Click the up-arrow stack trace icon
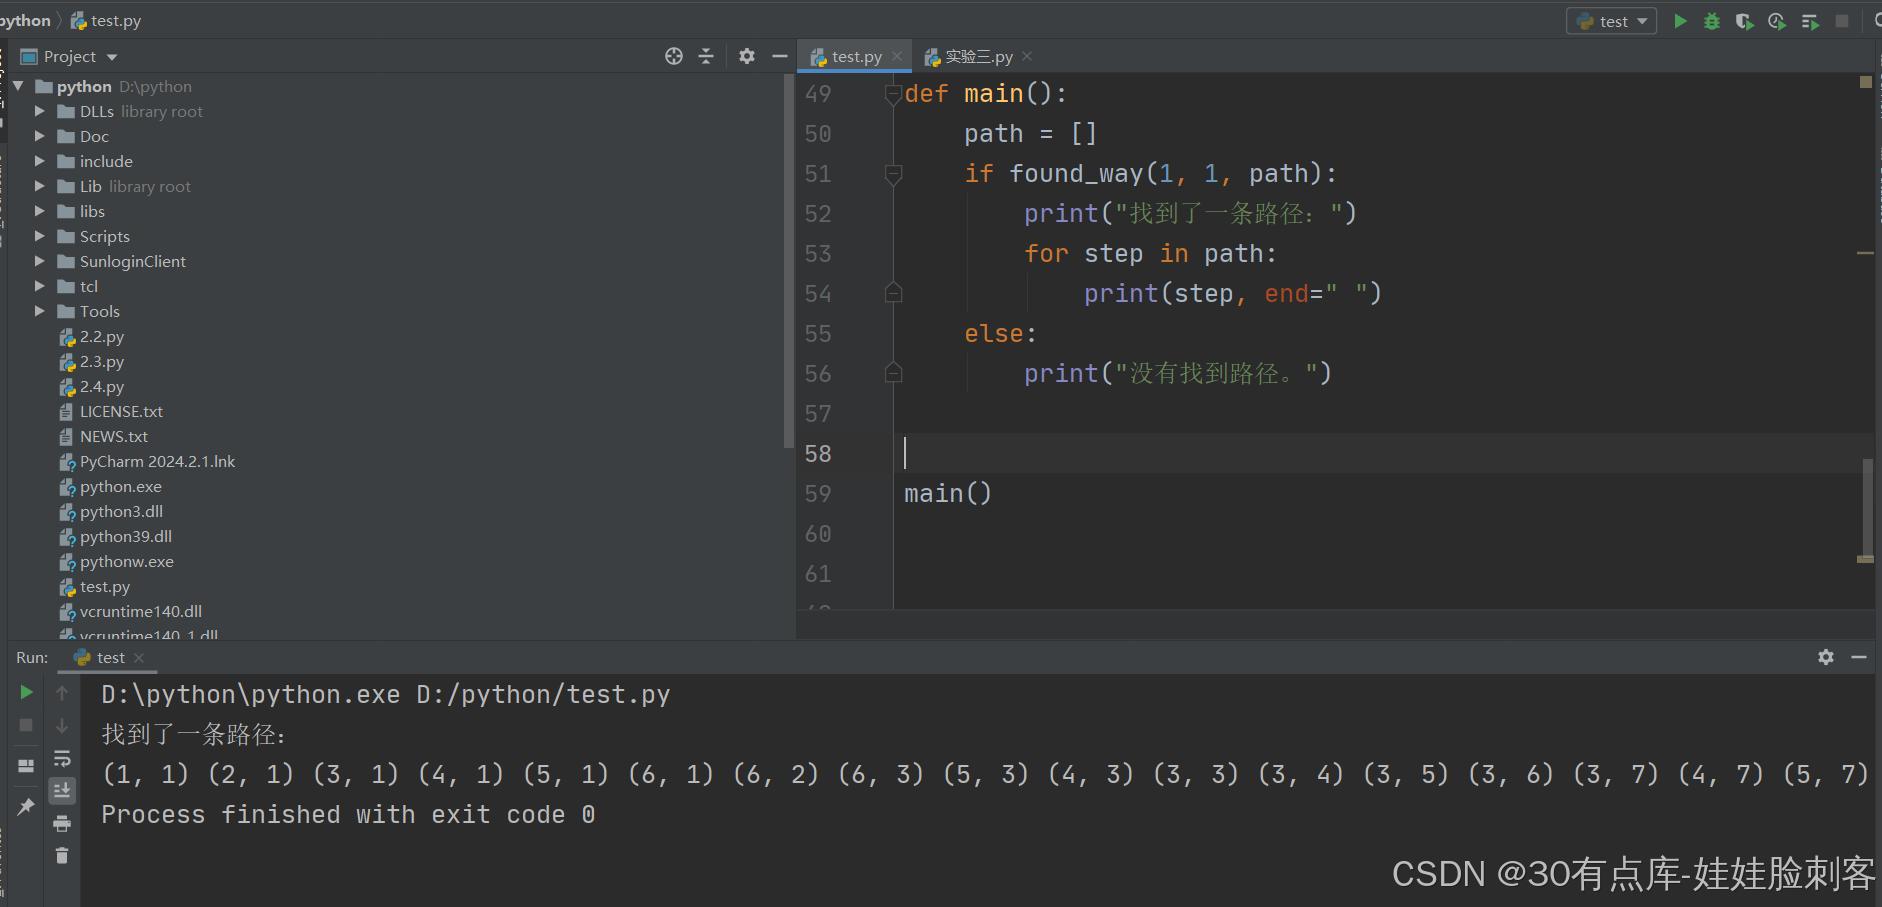 coord(62,692)
